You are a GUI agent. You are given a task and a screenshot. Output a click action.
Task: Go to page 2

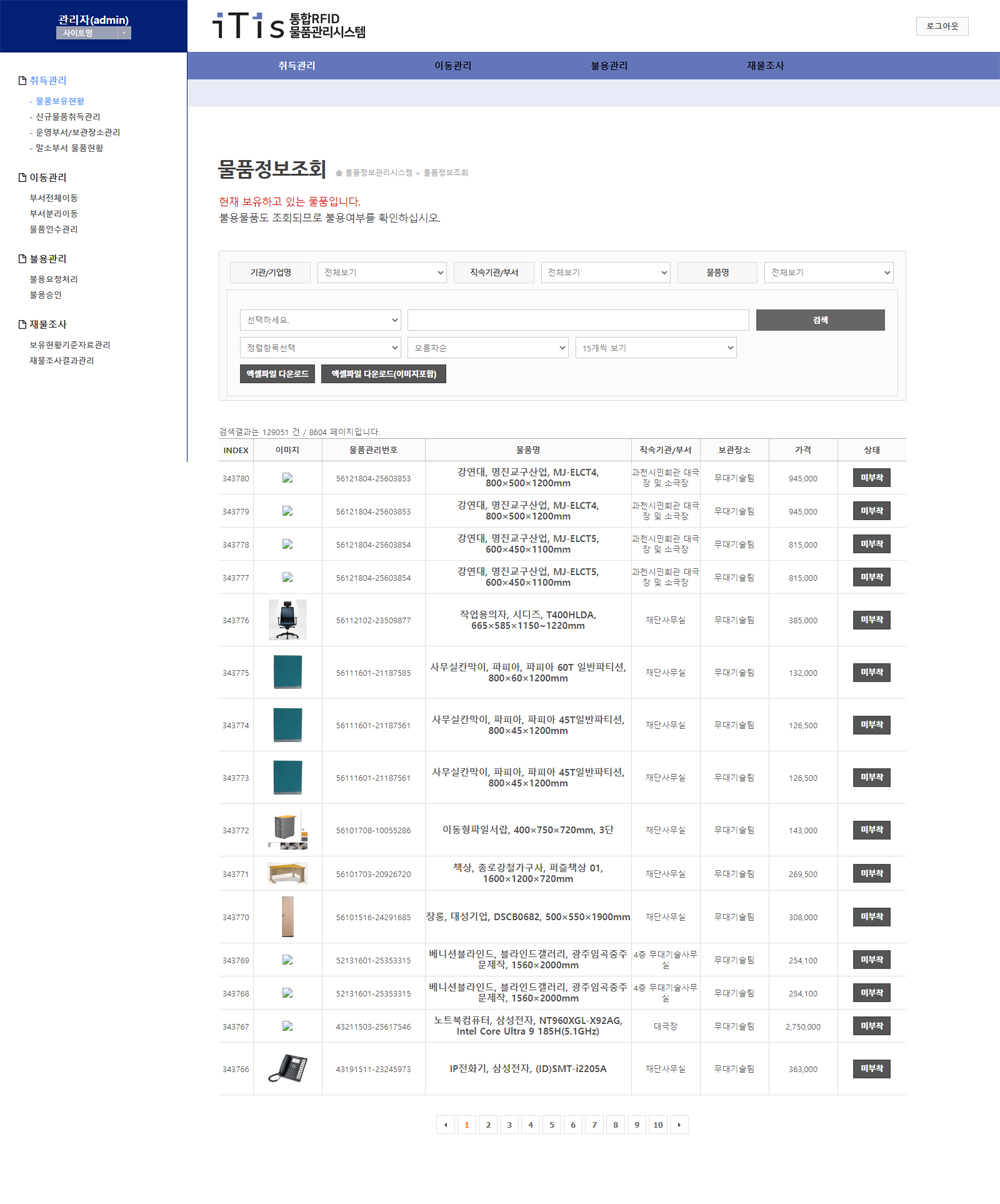[488, 1125]
